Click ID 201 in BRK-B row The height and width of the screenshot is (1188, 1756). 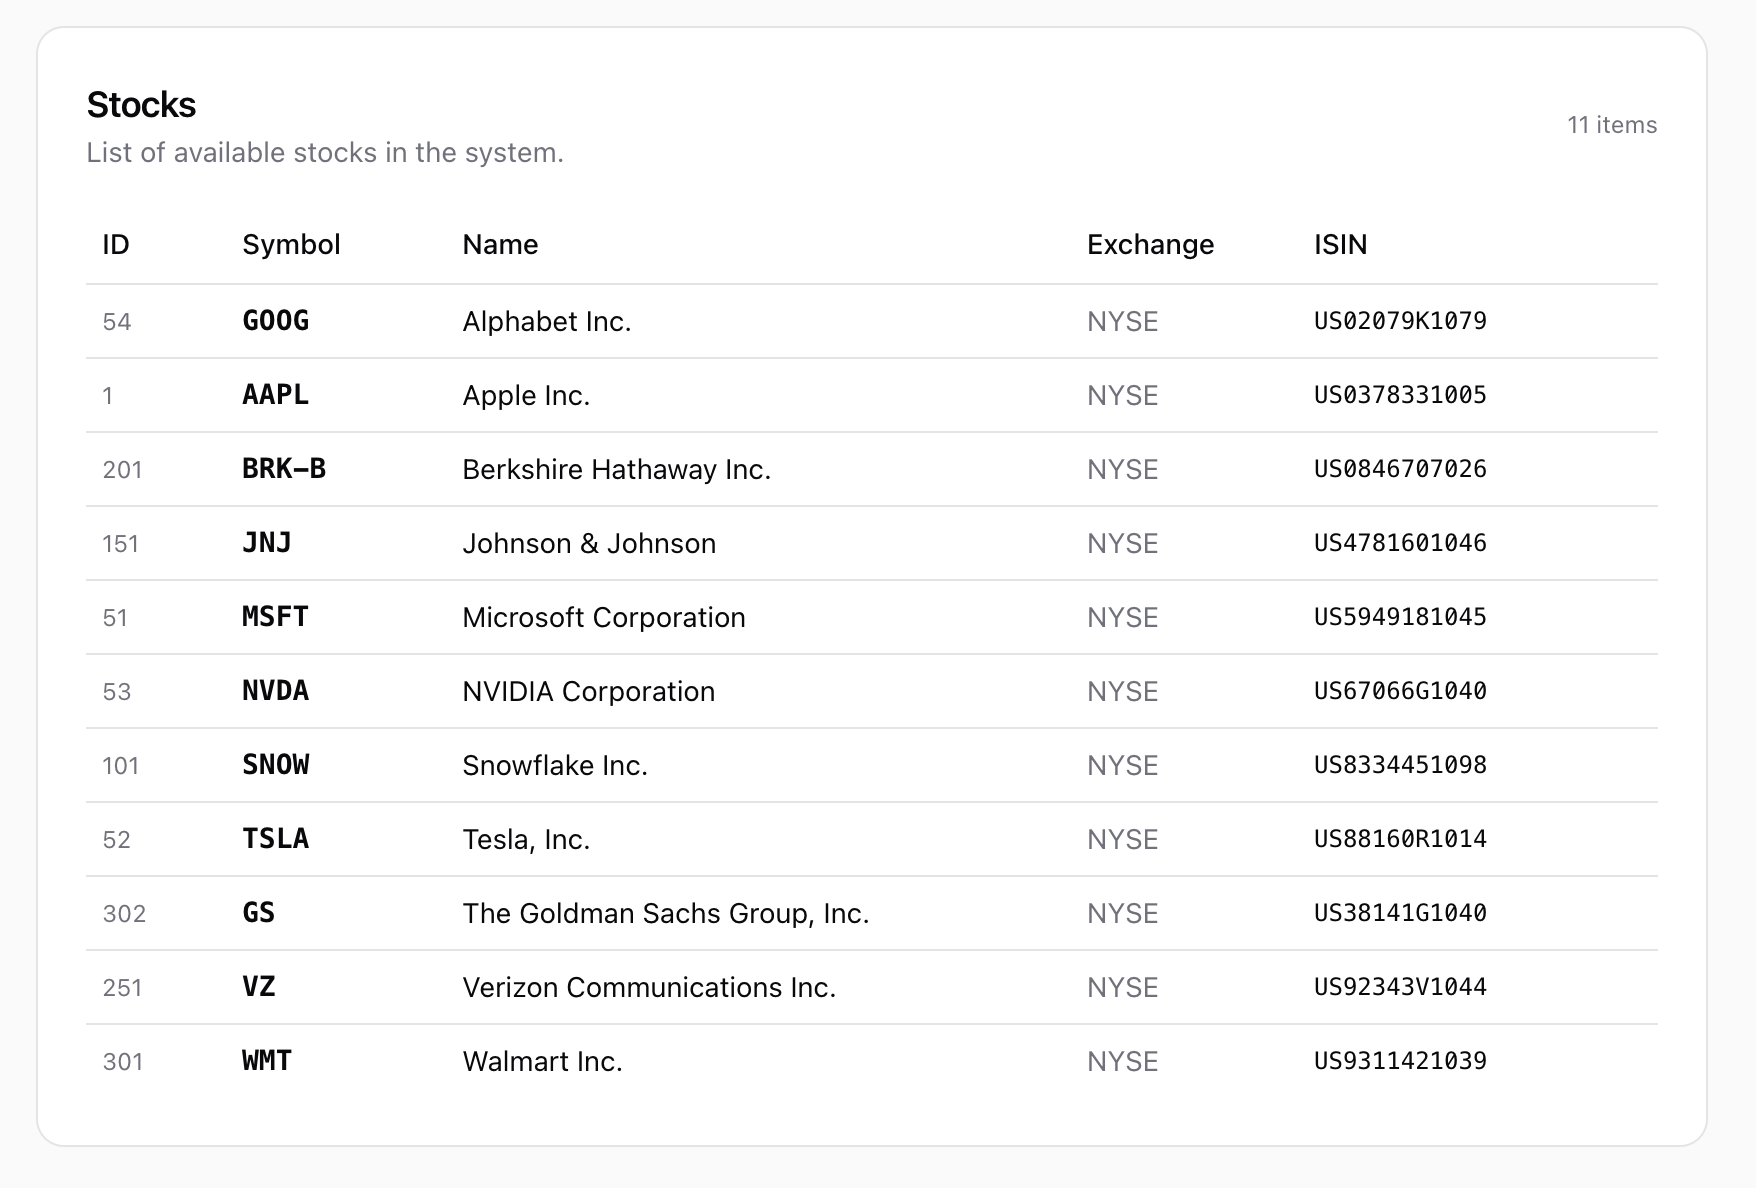coord(122,470)
